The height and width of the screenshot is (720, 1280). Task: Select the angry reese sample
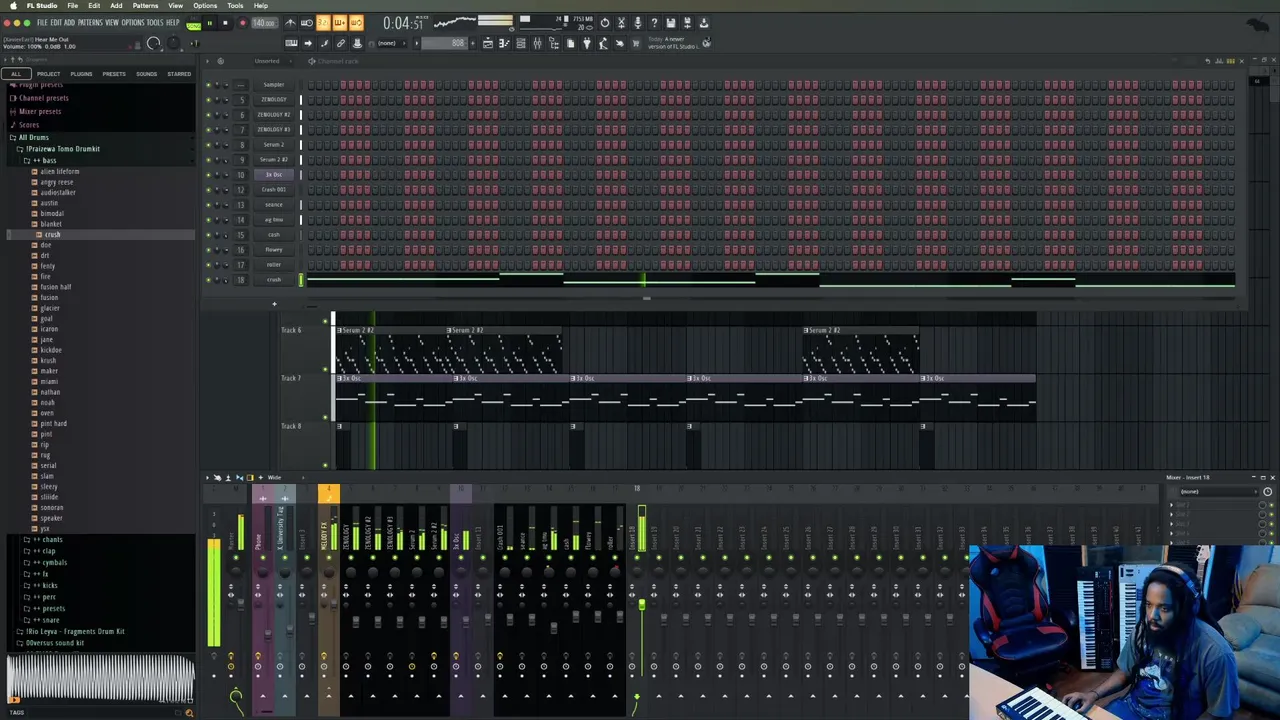point(56,182)
